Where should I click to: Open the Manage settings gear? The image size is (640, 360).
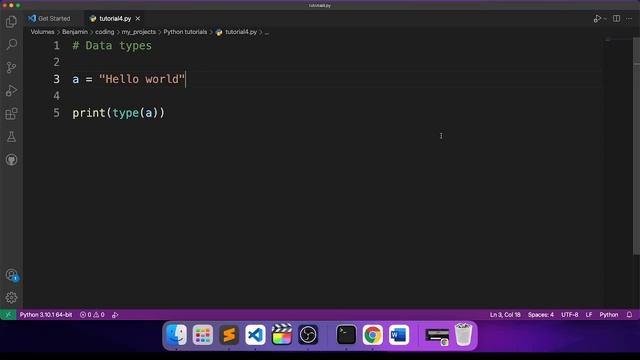tap(11, 298)
